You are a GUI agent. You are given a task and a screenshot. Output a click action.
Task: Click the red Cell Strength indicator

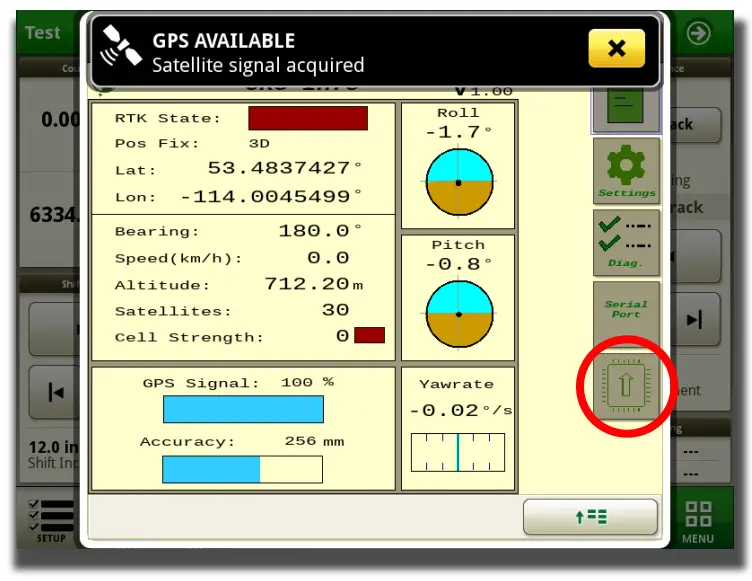click(x=369, y=335)
